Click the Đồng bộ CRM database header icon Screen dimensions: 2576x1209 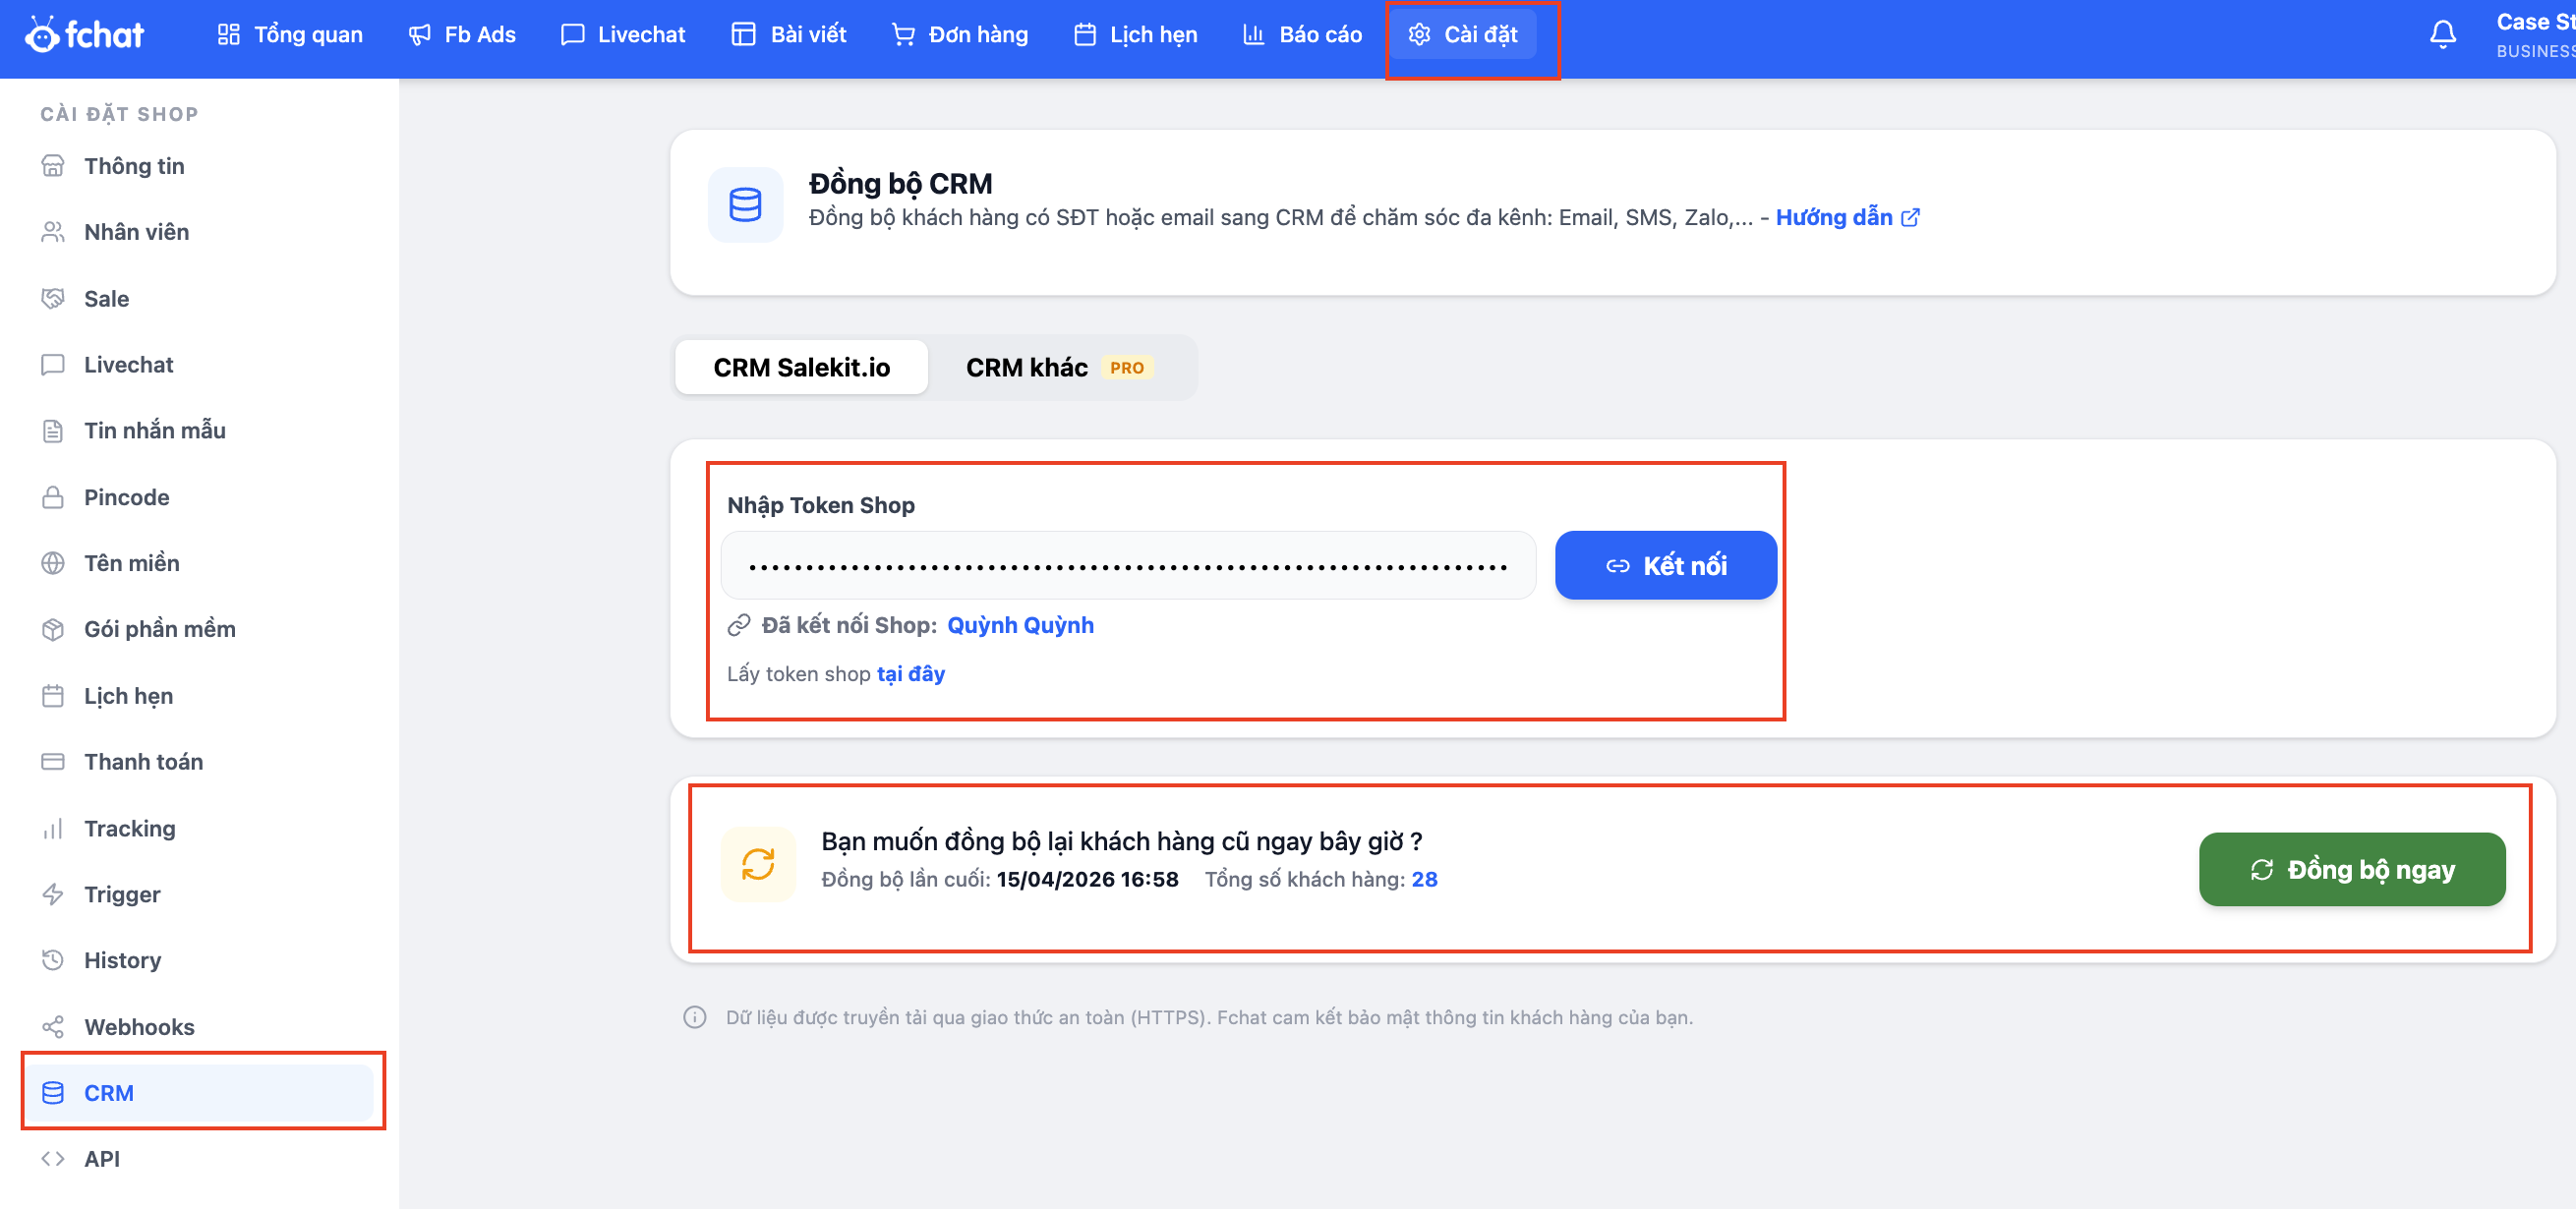[x=745, y=204]
